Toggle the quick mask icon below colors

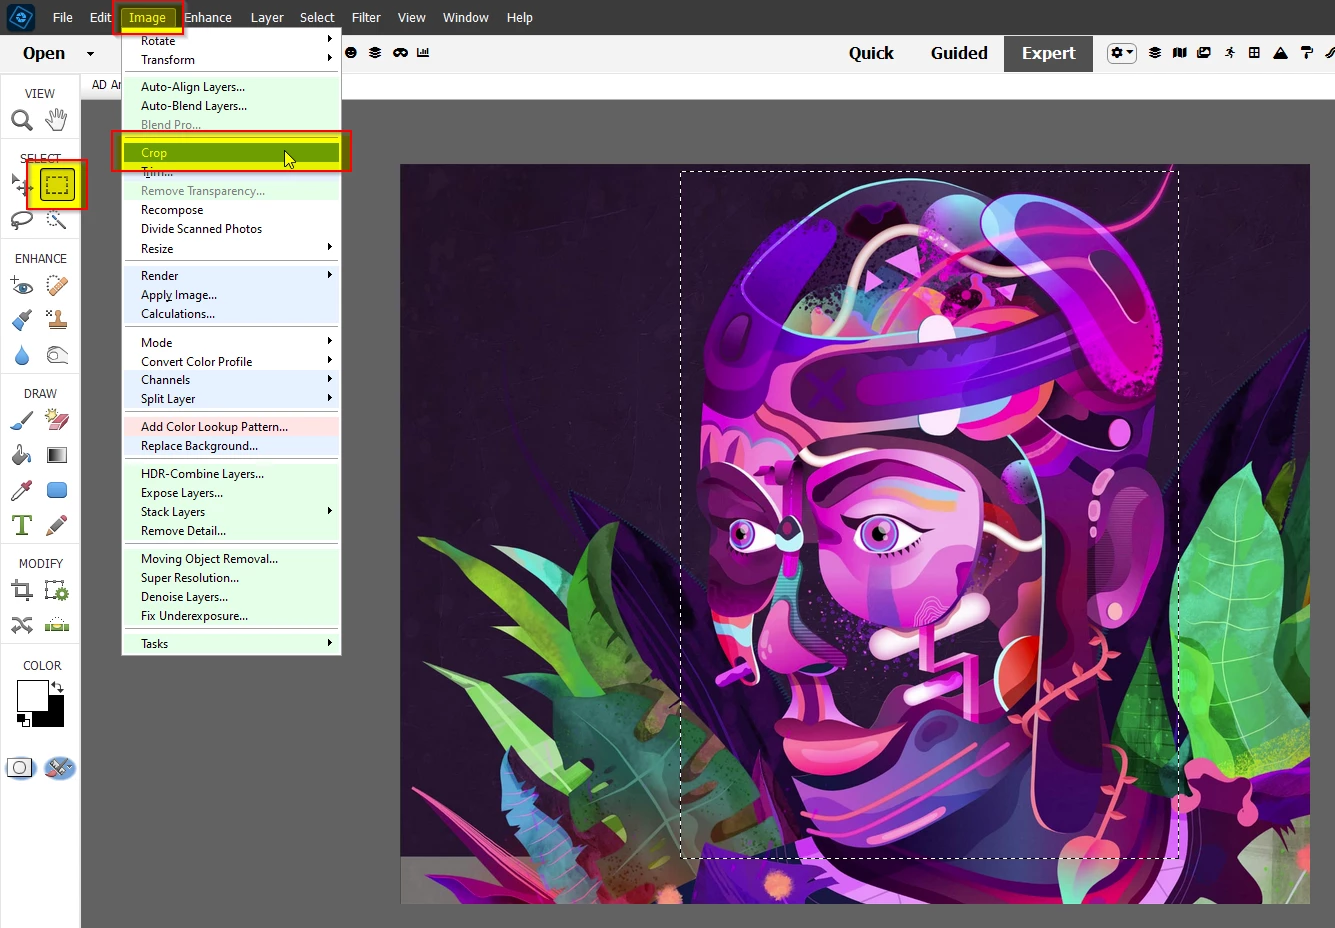20,768
